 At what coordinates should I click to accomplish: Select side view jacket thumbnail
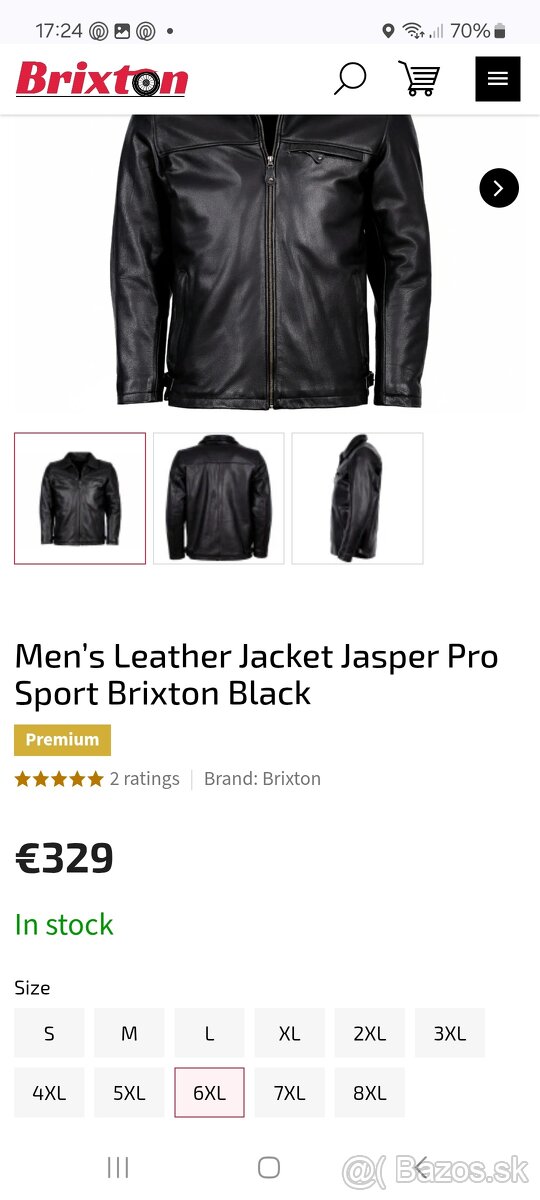point(357,498)
